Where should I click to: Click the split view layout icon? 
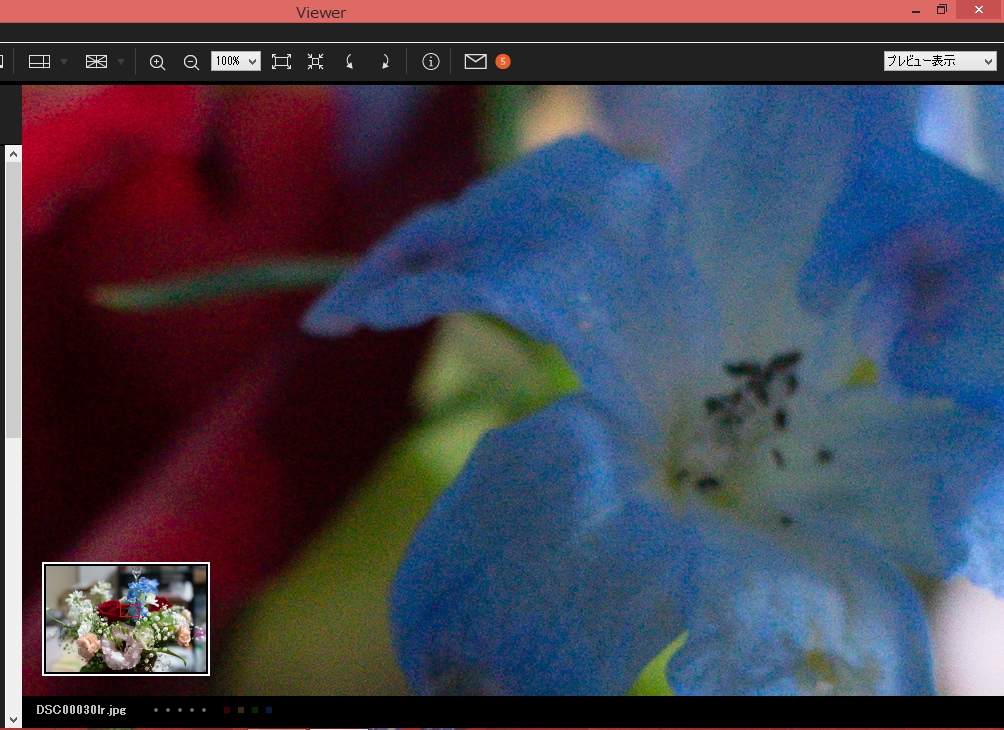point(40,61)
